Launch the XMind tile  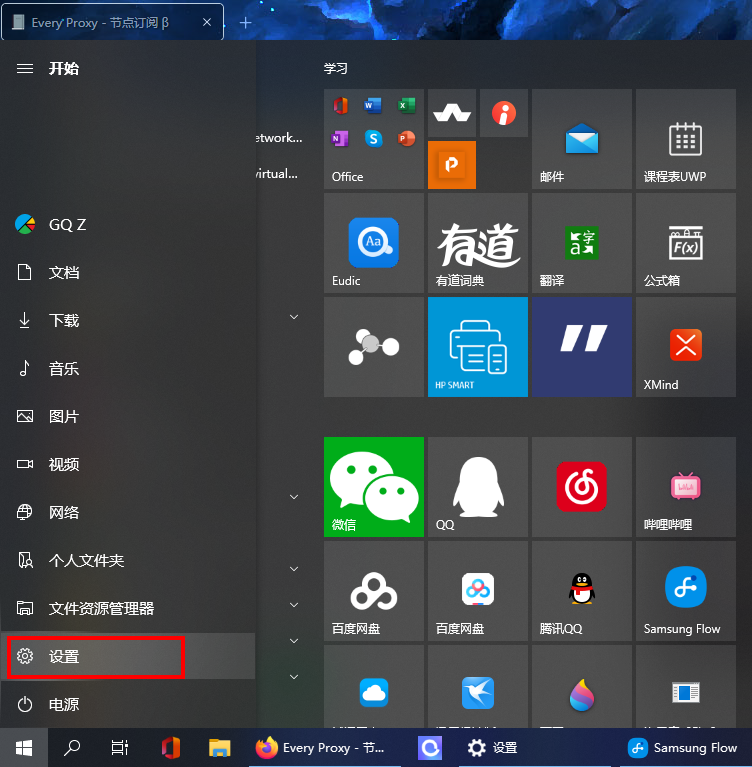[685, 347]
